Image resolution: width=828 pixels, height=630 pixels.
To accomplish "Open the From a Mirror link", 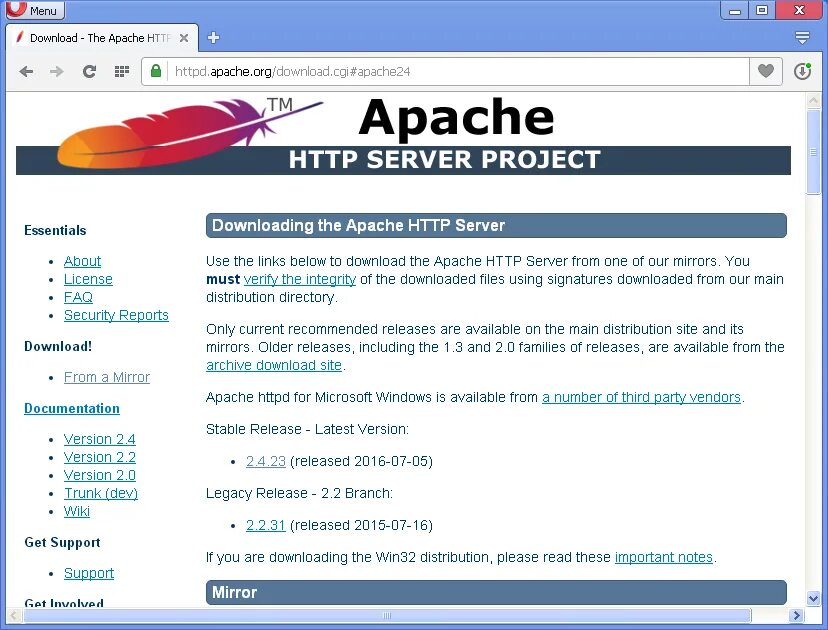I will (107, 377).
